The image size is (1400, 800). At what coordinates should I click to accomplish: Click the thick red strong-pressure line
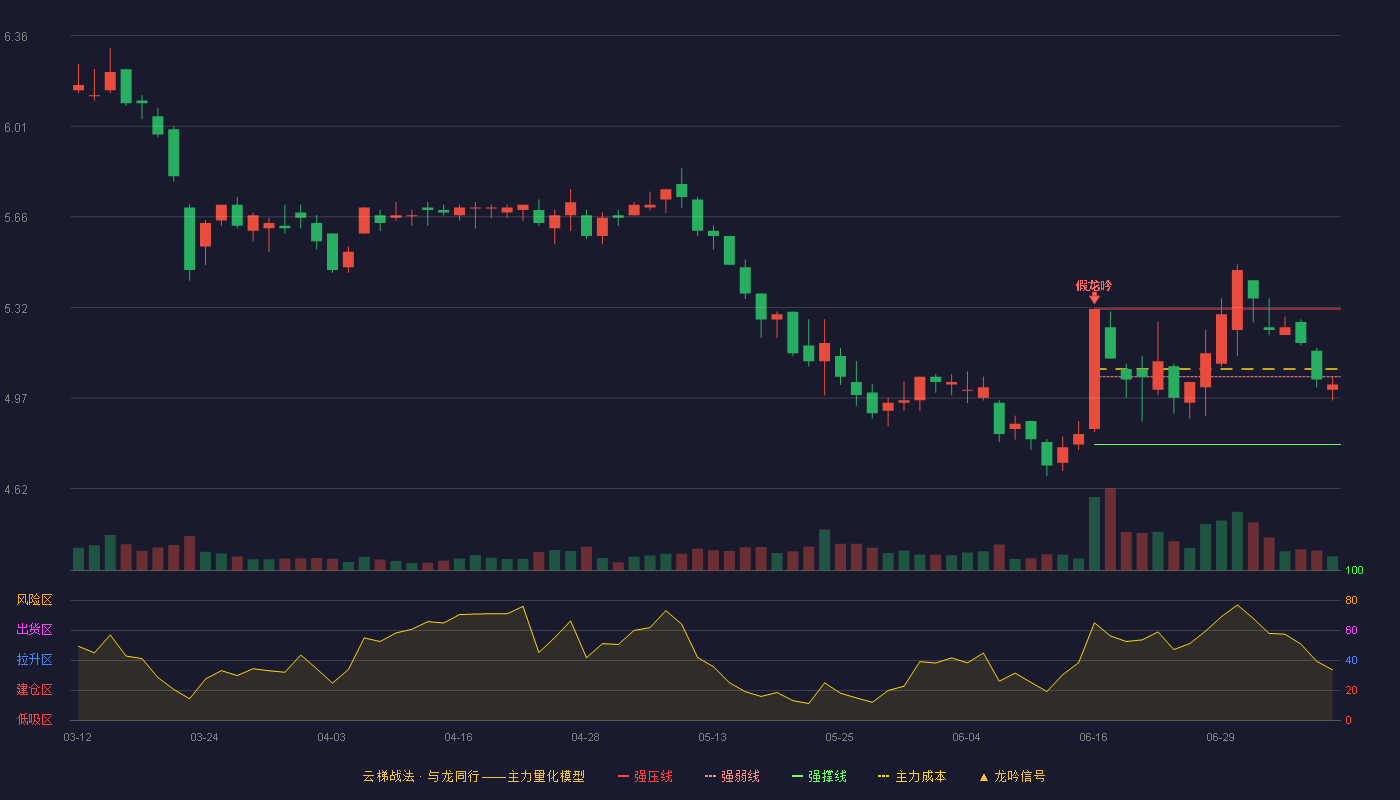[1217, 308]
